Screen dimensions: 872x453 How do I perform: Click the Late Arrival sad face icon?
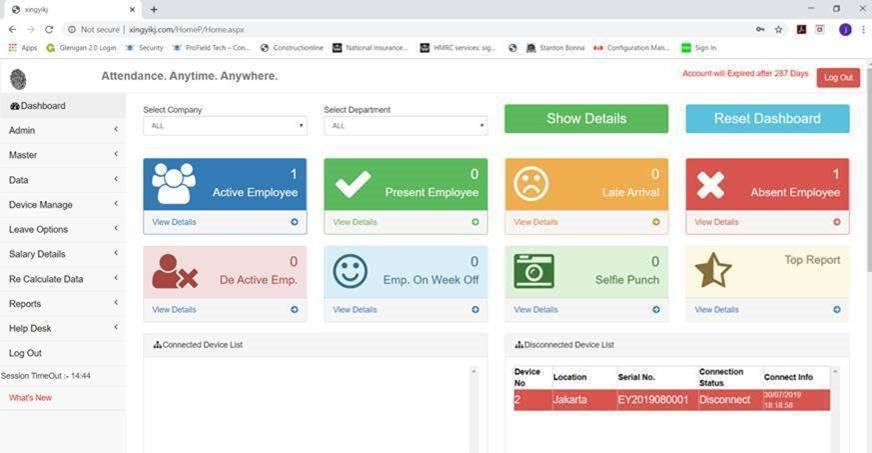(531, 183)
